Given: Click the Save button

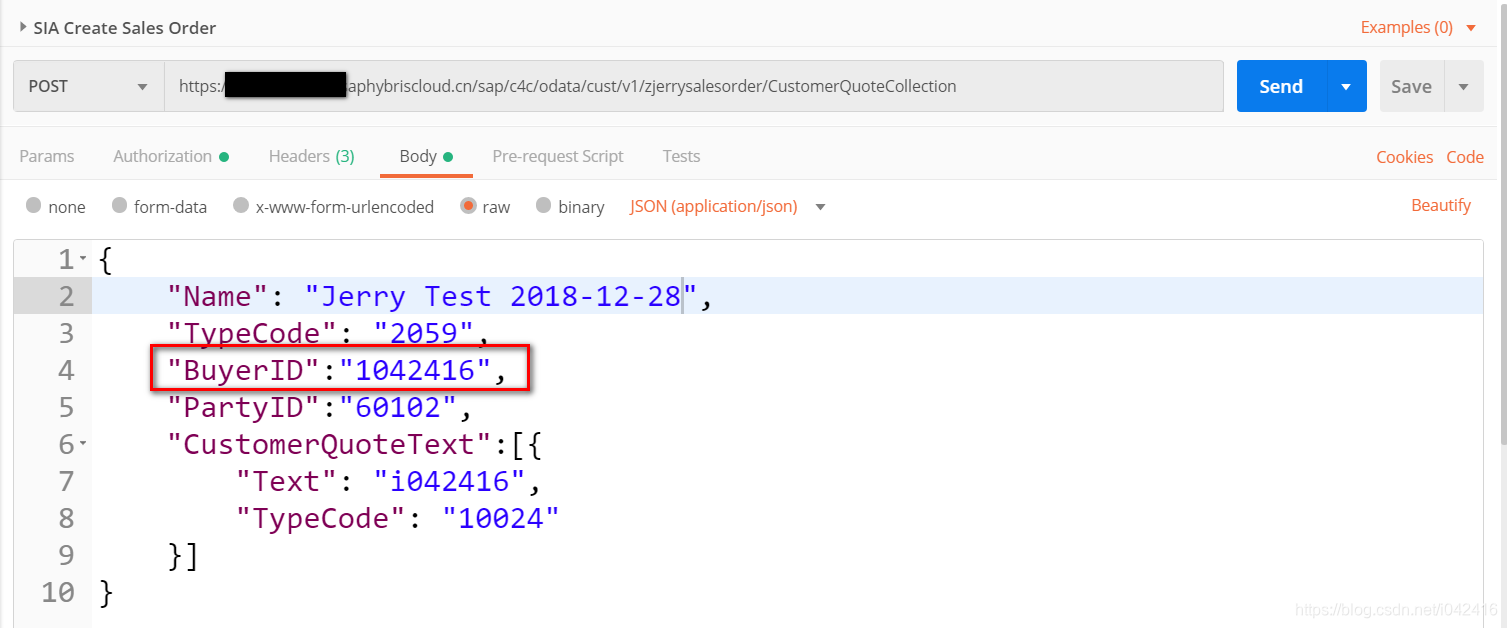Looking at the screenshot, I should 1411,86.
